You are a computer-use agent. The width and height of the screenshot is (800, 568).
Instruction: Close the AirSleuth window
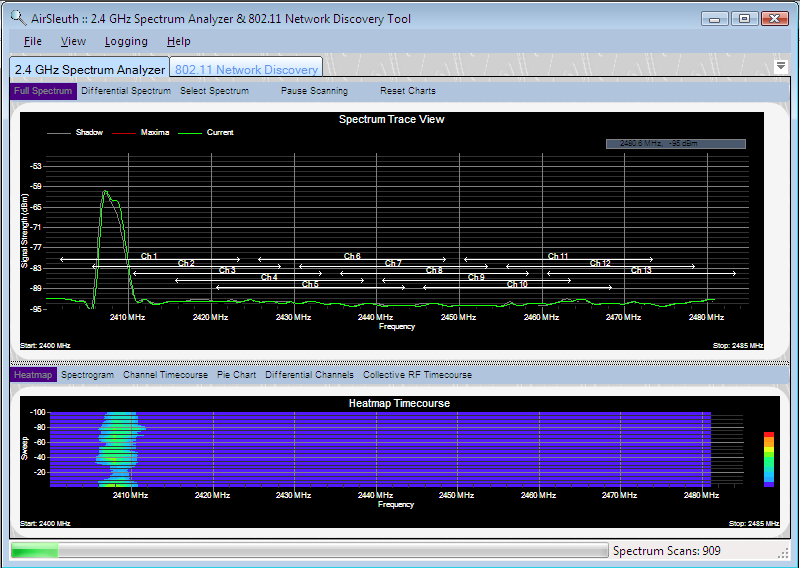click(774, 19)
